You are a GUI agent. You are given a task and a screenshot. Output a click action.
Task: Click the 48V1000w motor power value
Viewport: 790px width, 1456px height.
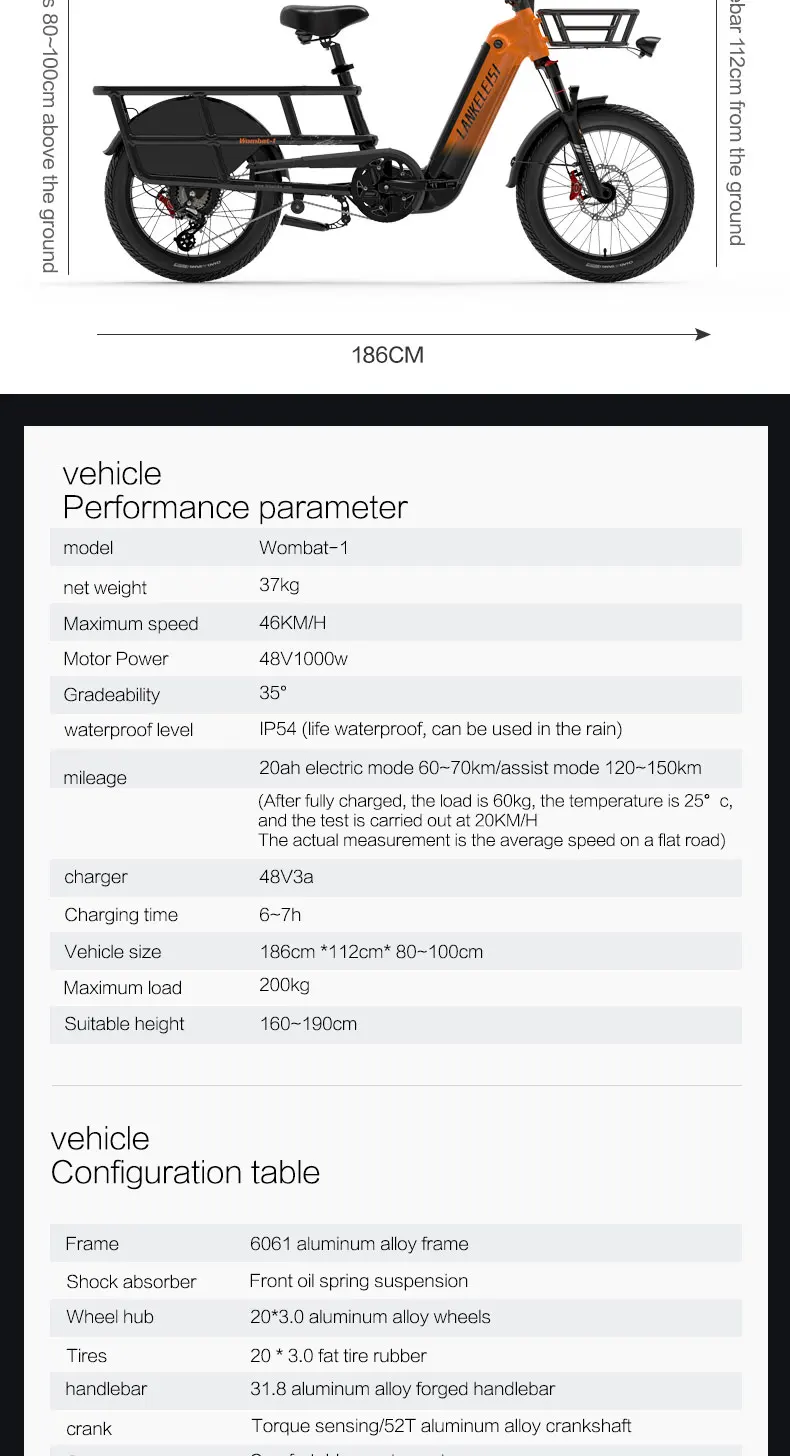coord(304,659)
